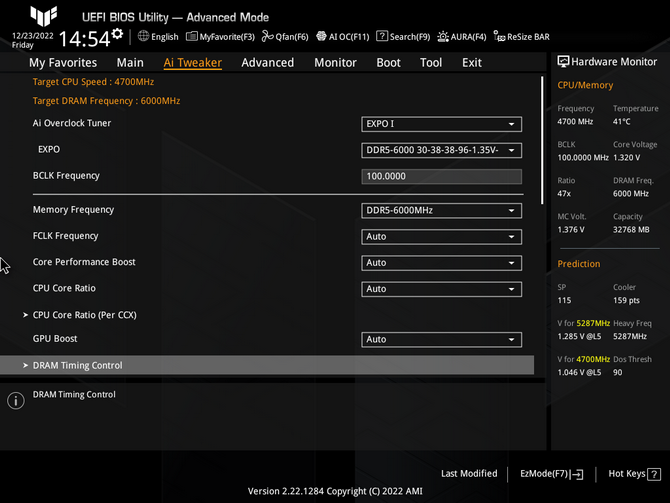Open Ai Overclock Tuner dropdown
Viewport: 670px width, 503px height.
click(441, 124)
